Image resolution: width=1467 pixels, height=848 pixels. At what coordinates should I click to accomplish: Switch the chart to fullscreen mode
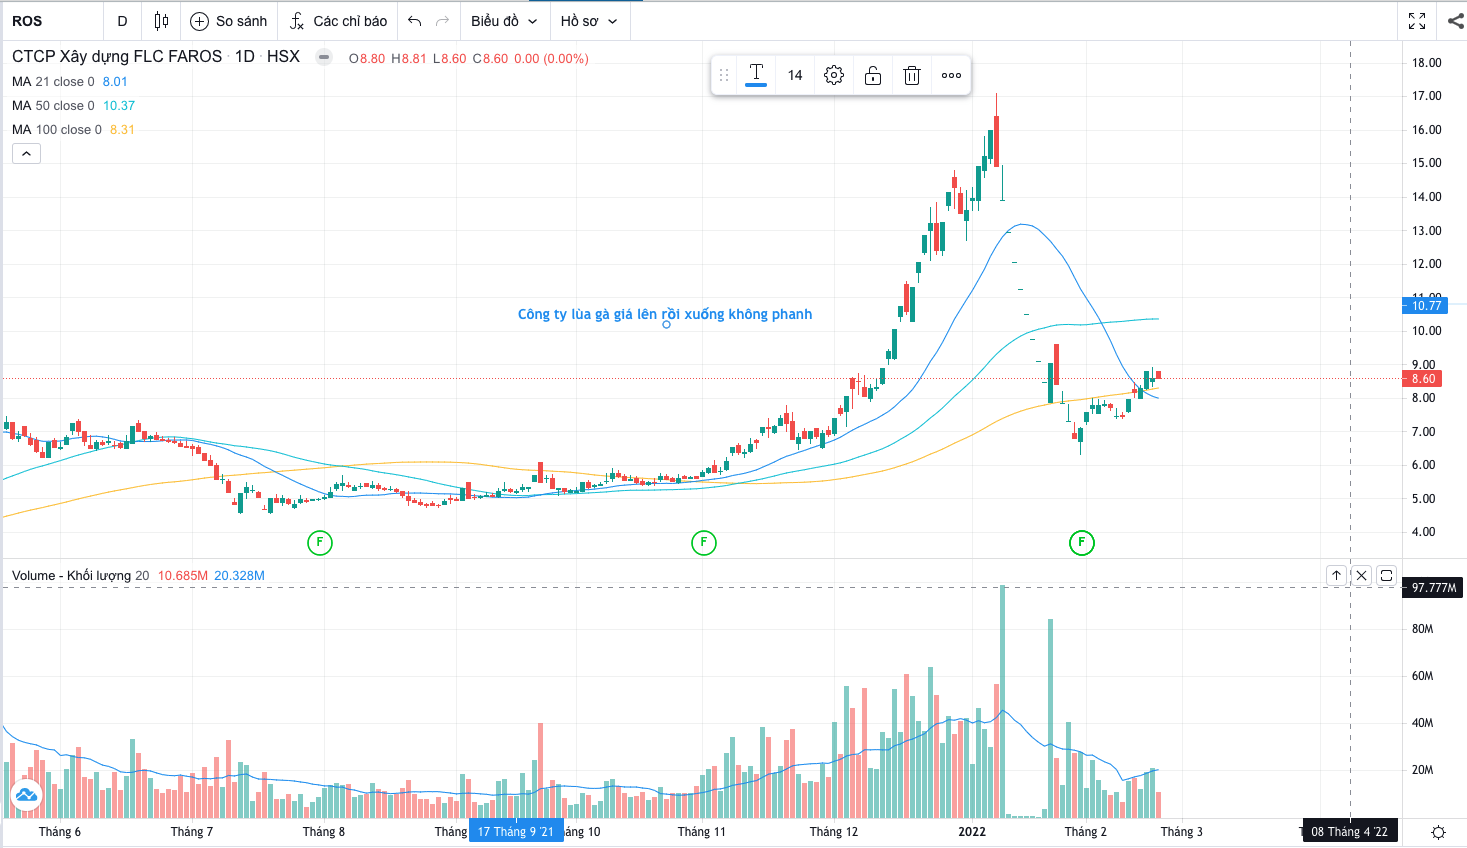coord(1417,21)
